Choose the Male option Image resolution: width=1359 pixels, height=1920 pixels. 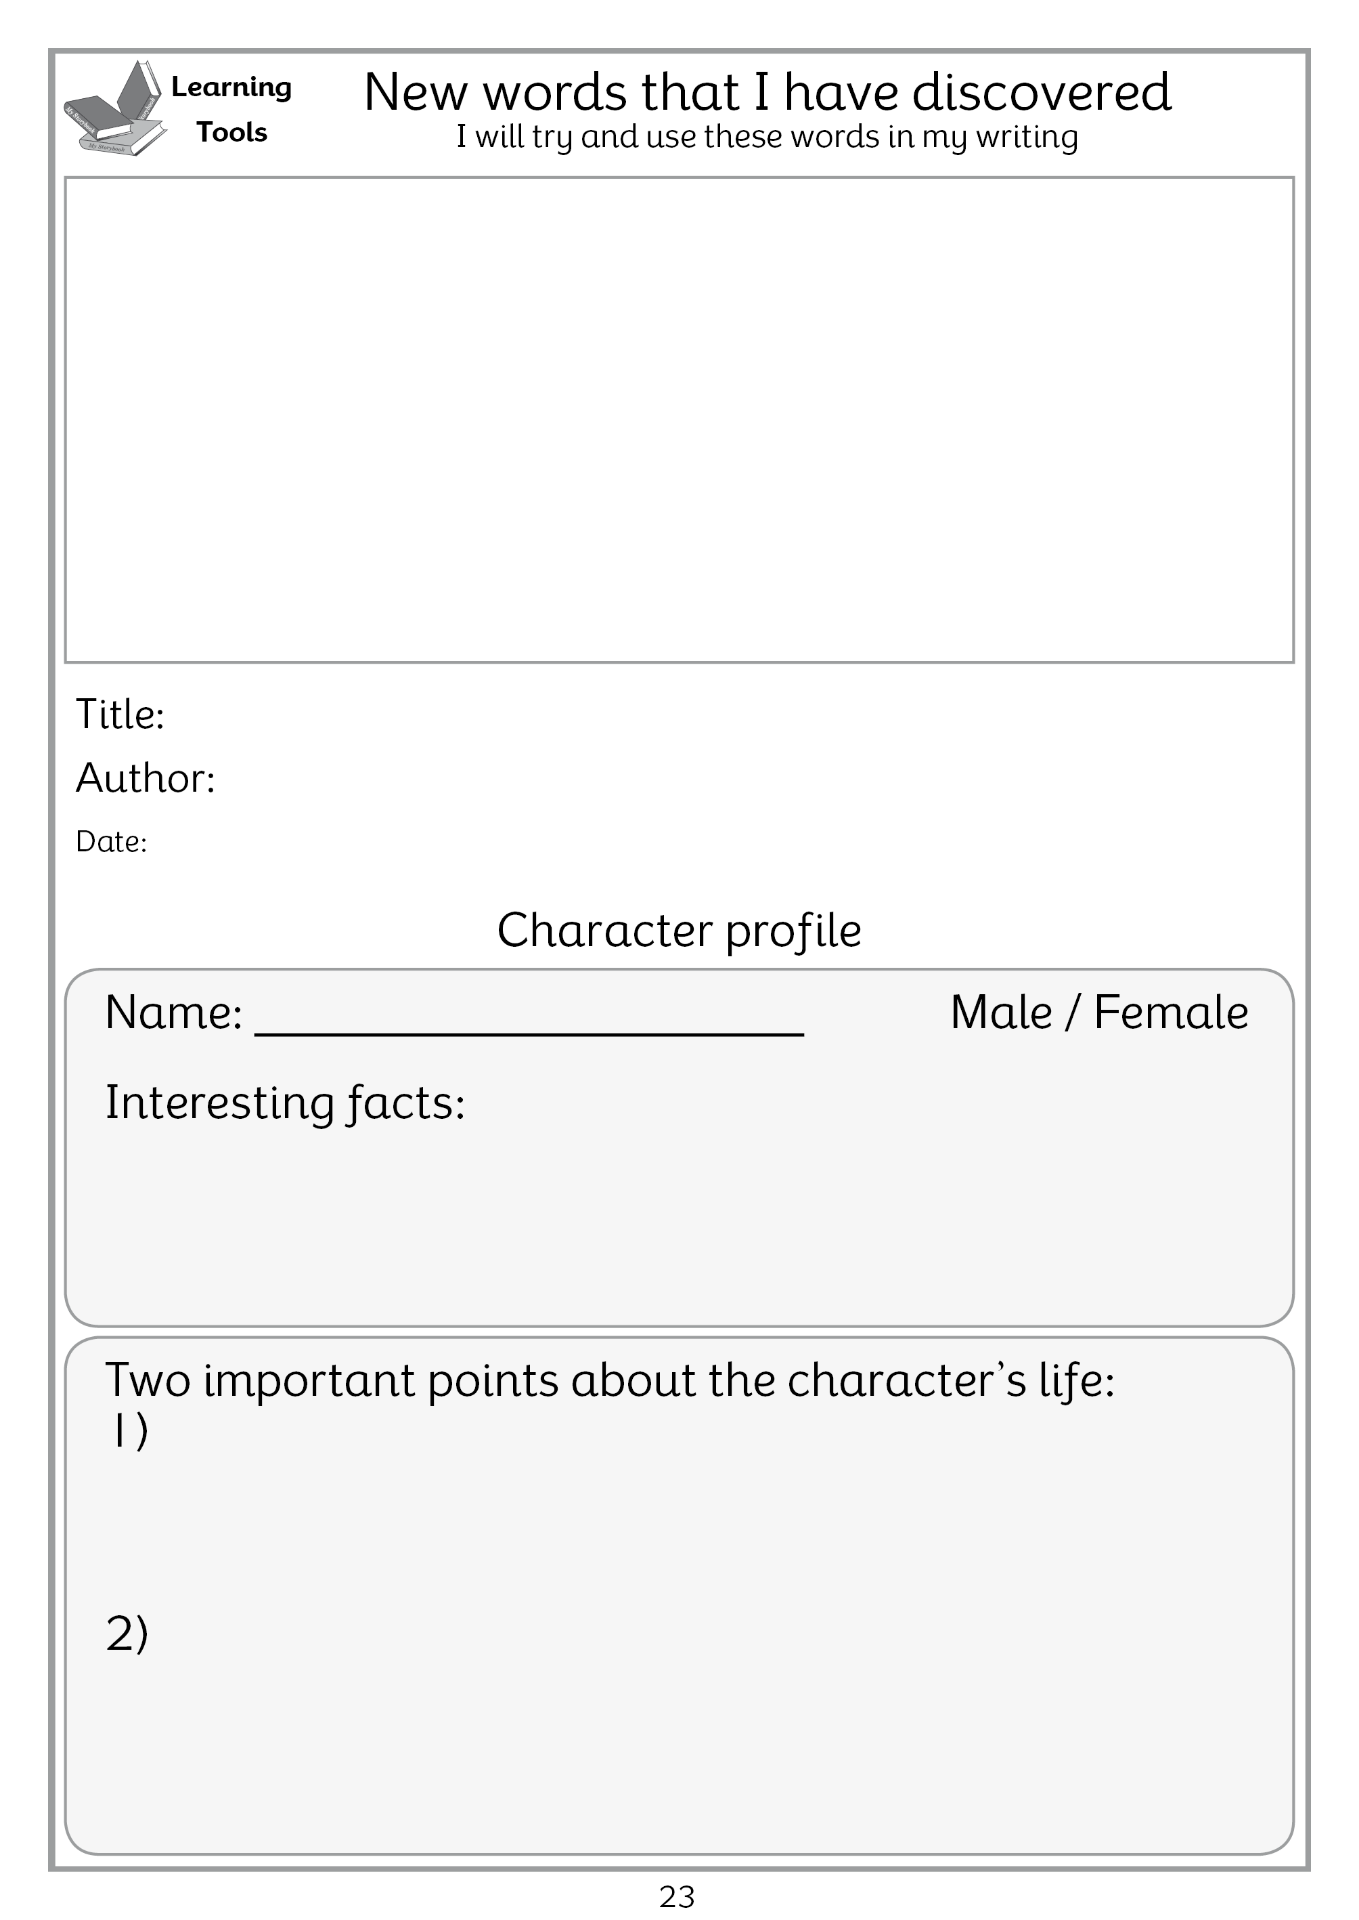(1000, 1012)
